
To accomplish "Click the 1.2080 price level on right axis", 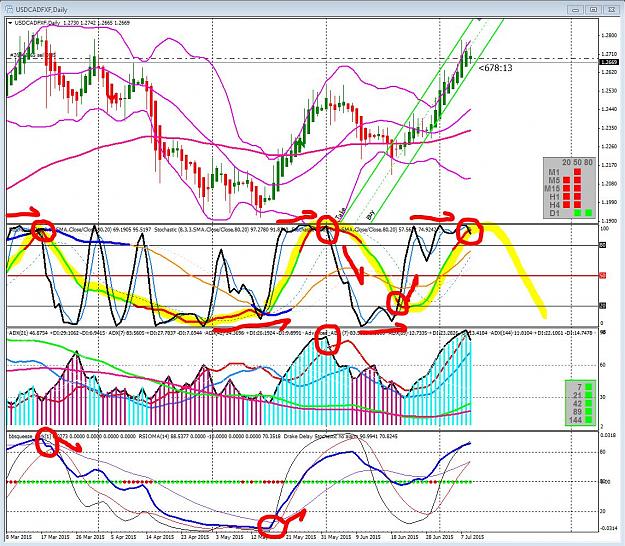I will tap(609, 184).
